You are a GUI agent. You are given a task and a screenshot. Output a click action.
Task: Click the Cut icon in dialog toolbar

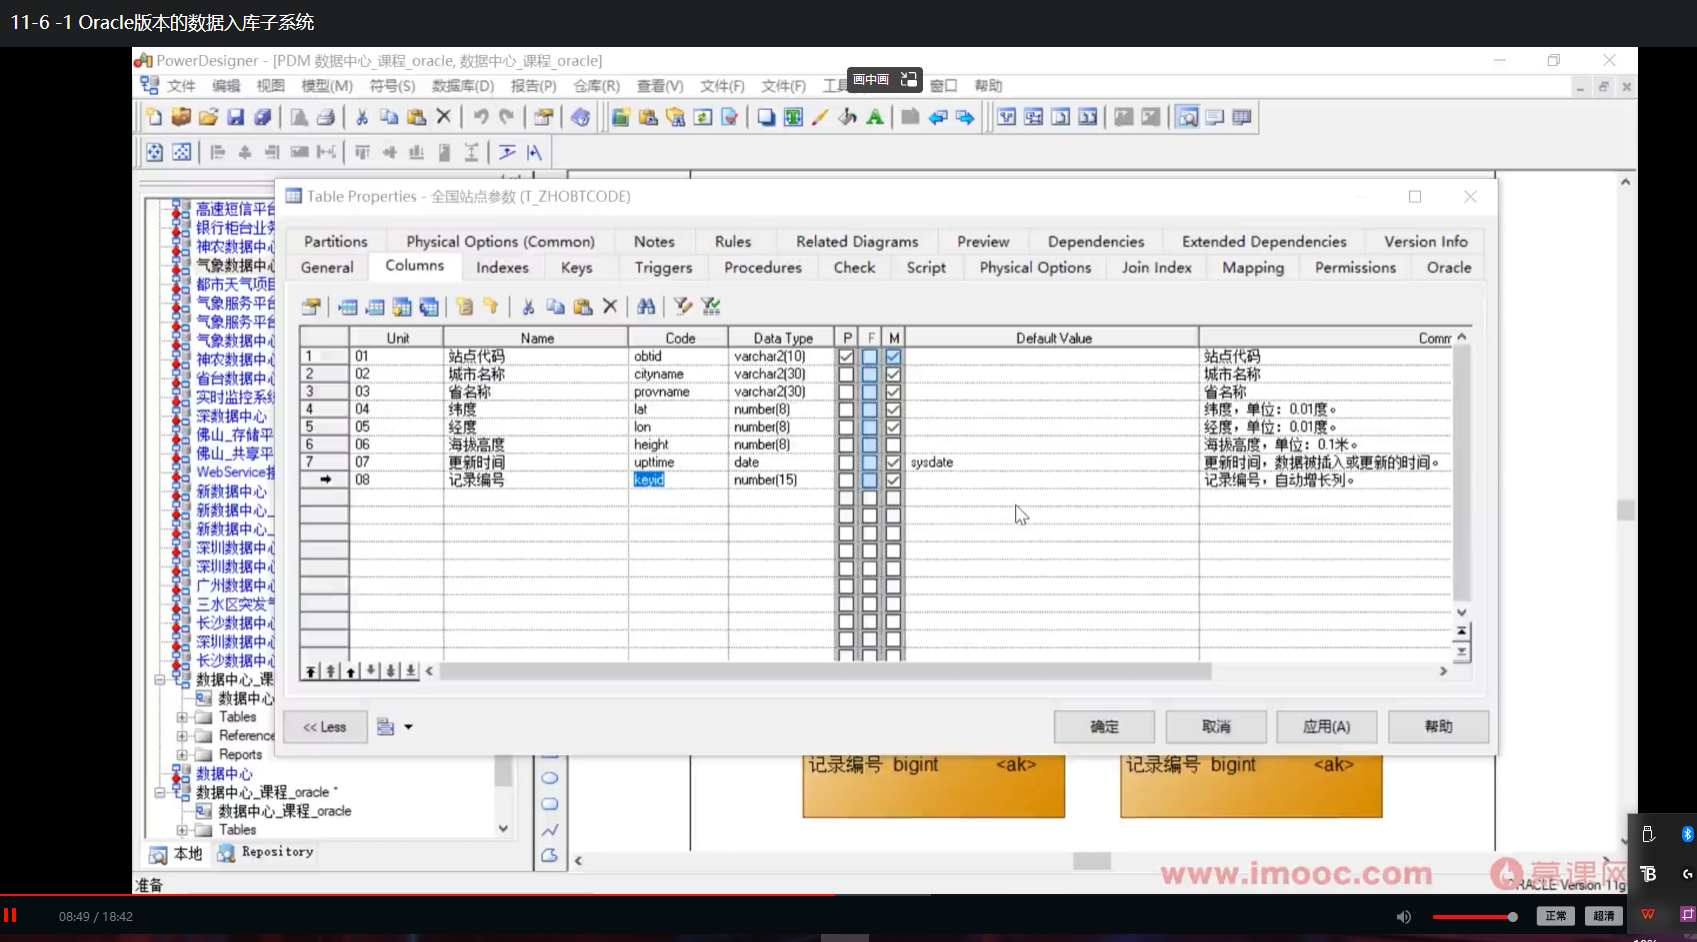pyautogui.click(x=528, y=306)
